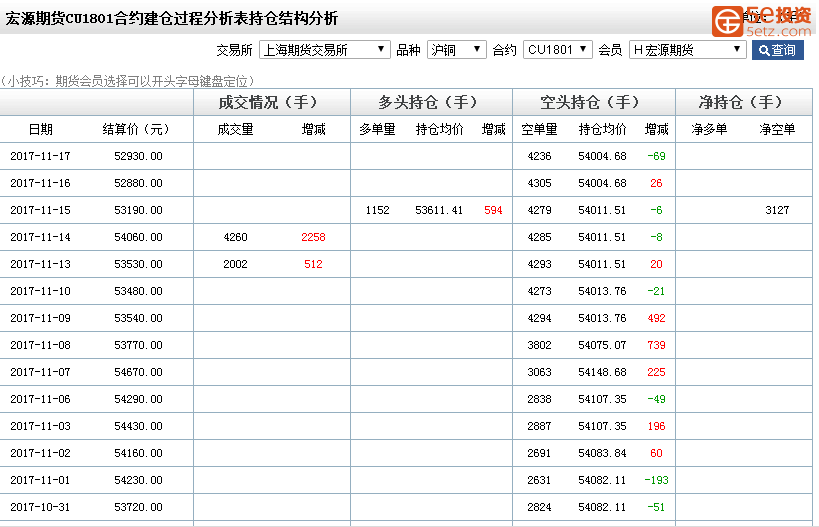Click the 多单量 column header

coord(377,129)
